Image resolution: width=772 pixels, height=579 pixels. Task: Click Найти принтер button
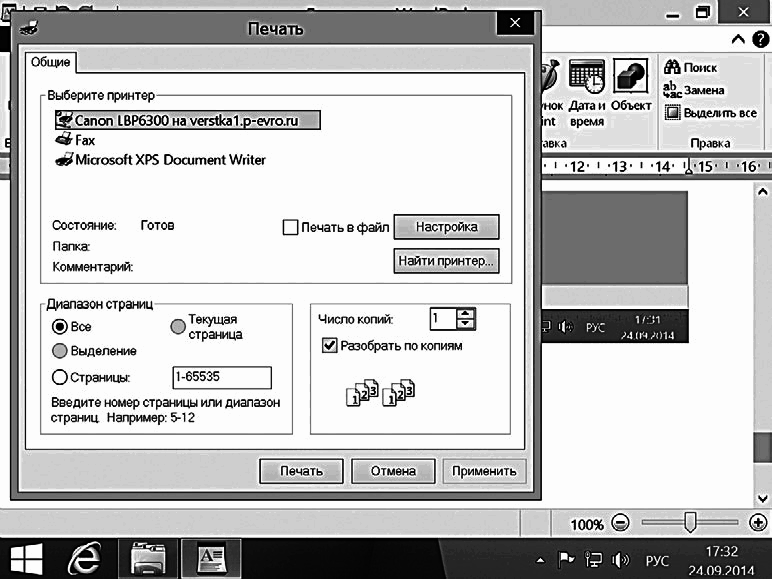447,260
